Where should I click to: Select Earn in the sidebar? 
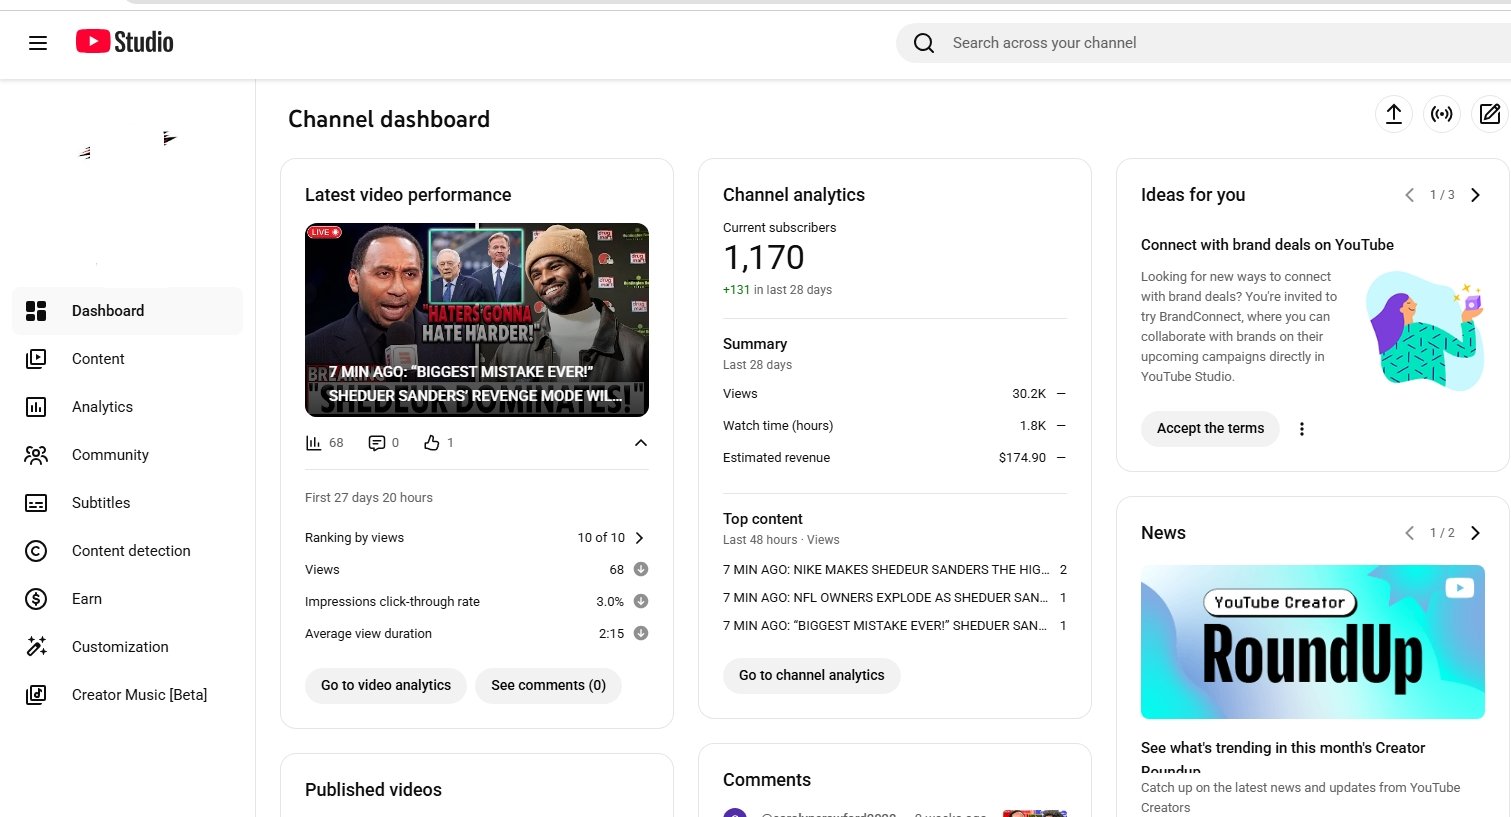pyautogui.click(x=87, y=599)
